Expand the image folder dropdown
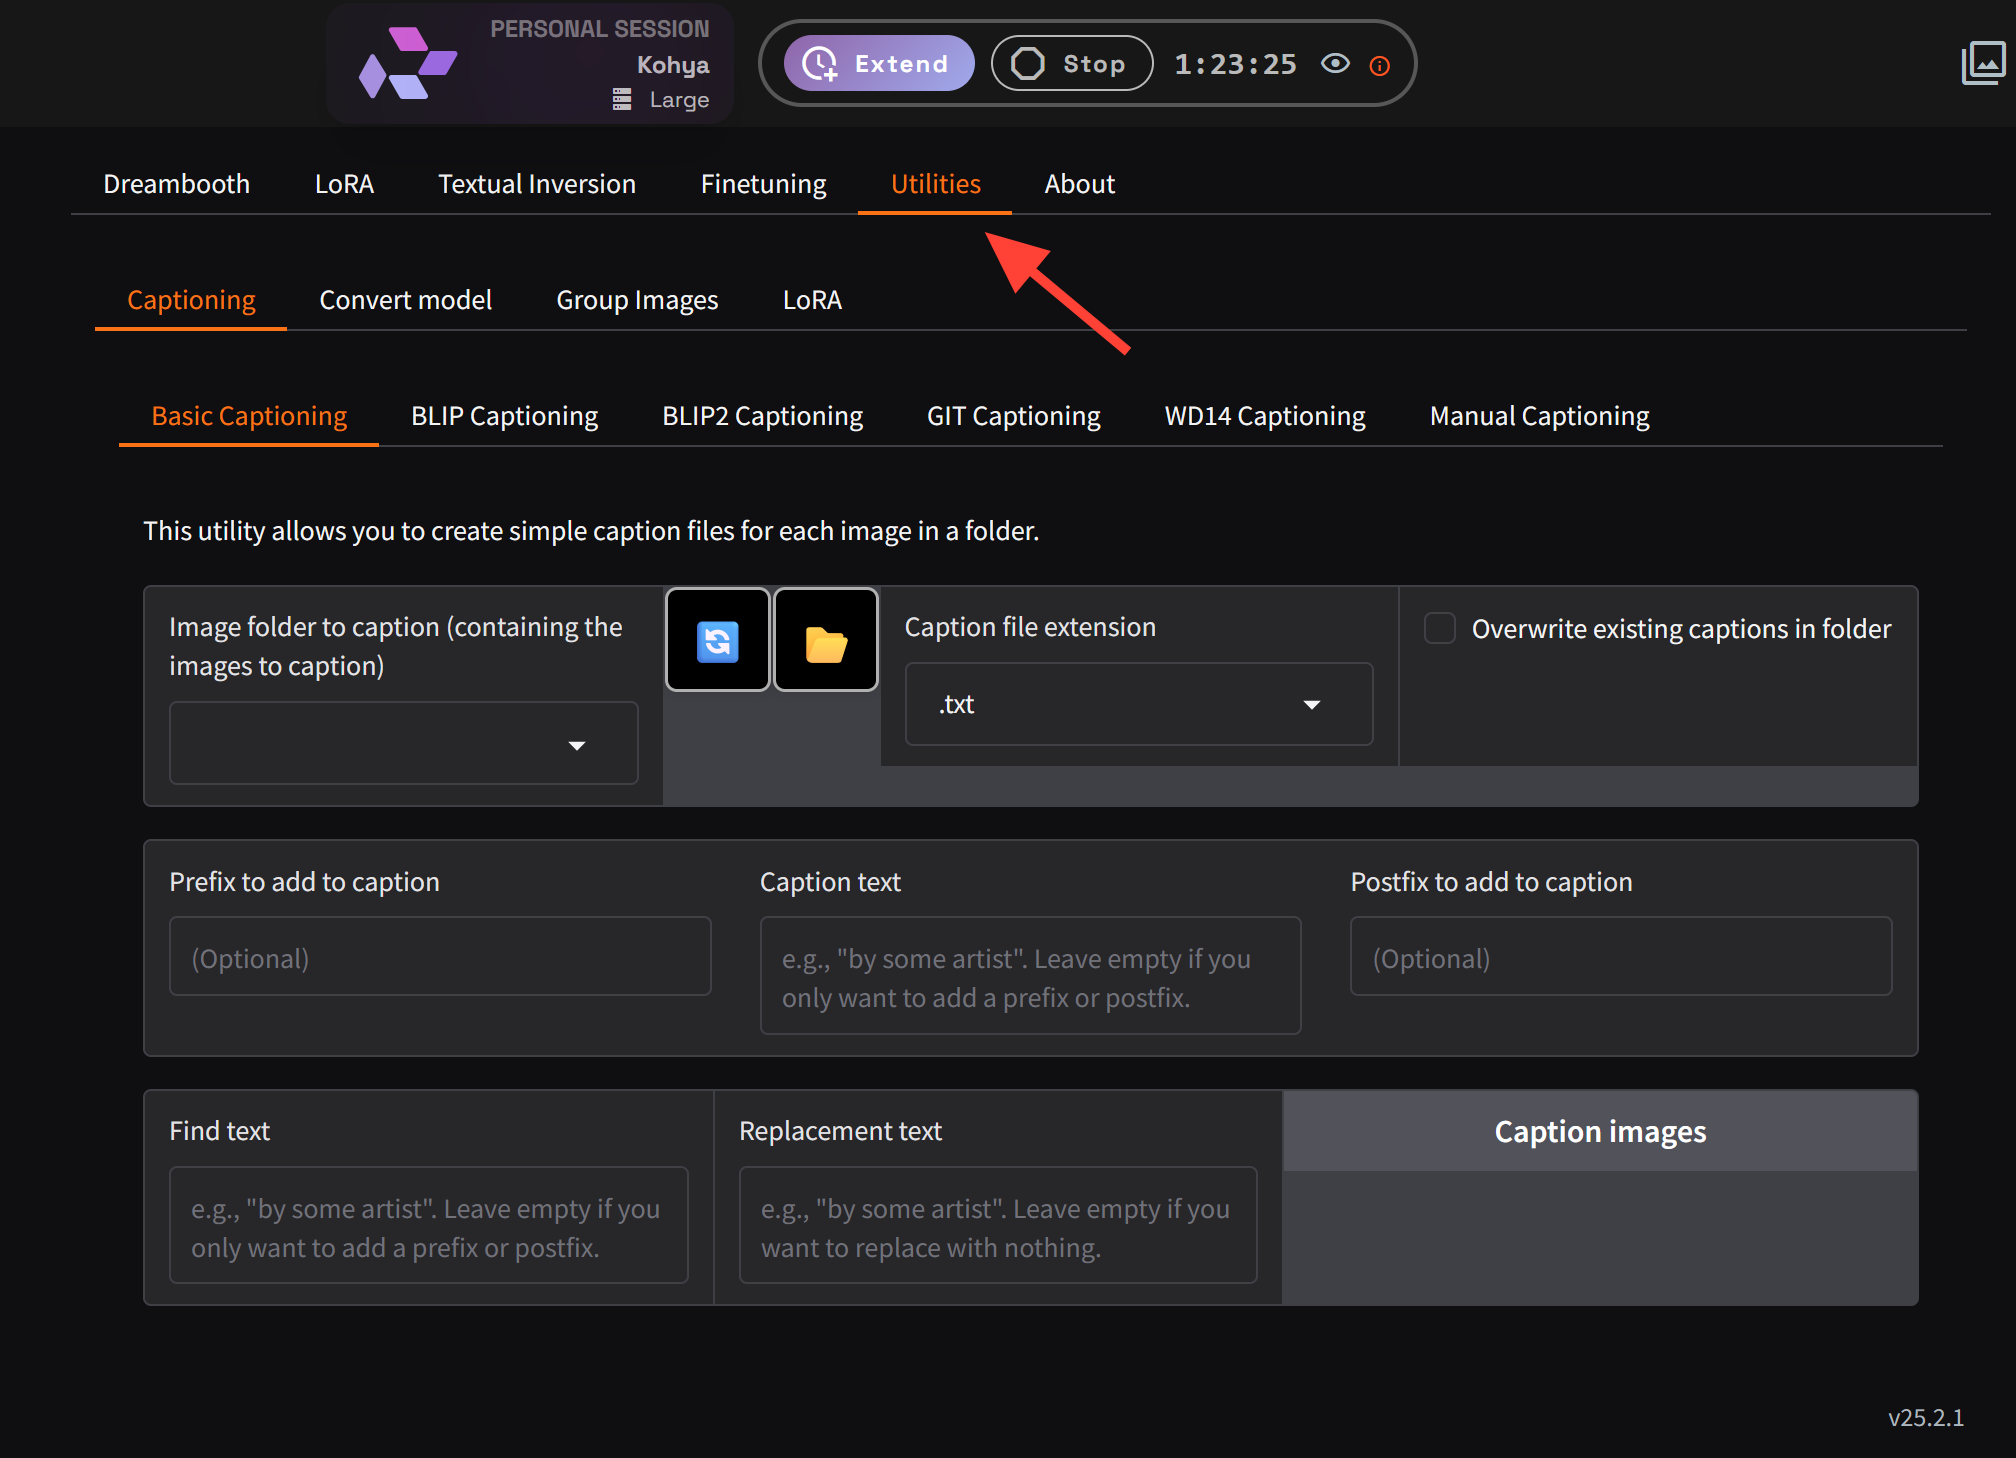This screenshot has height=1458, width=2016. coord(576,745)
